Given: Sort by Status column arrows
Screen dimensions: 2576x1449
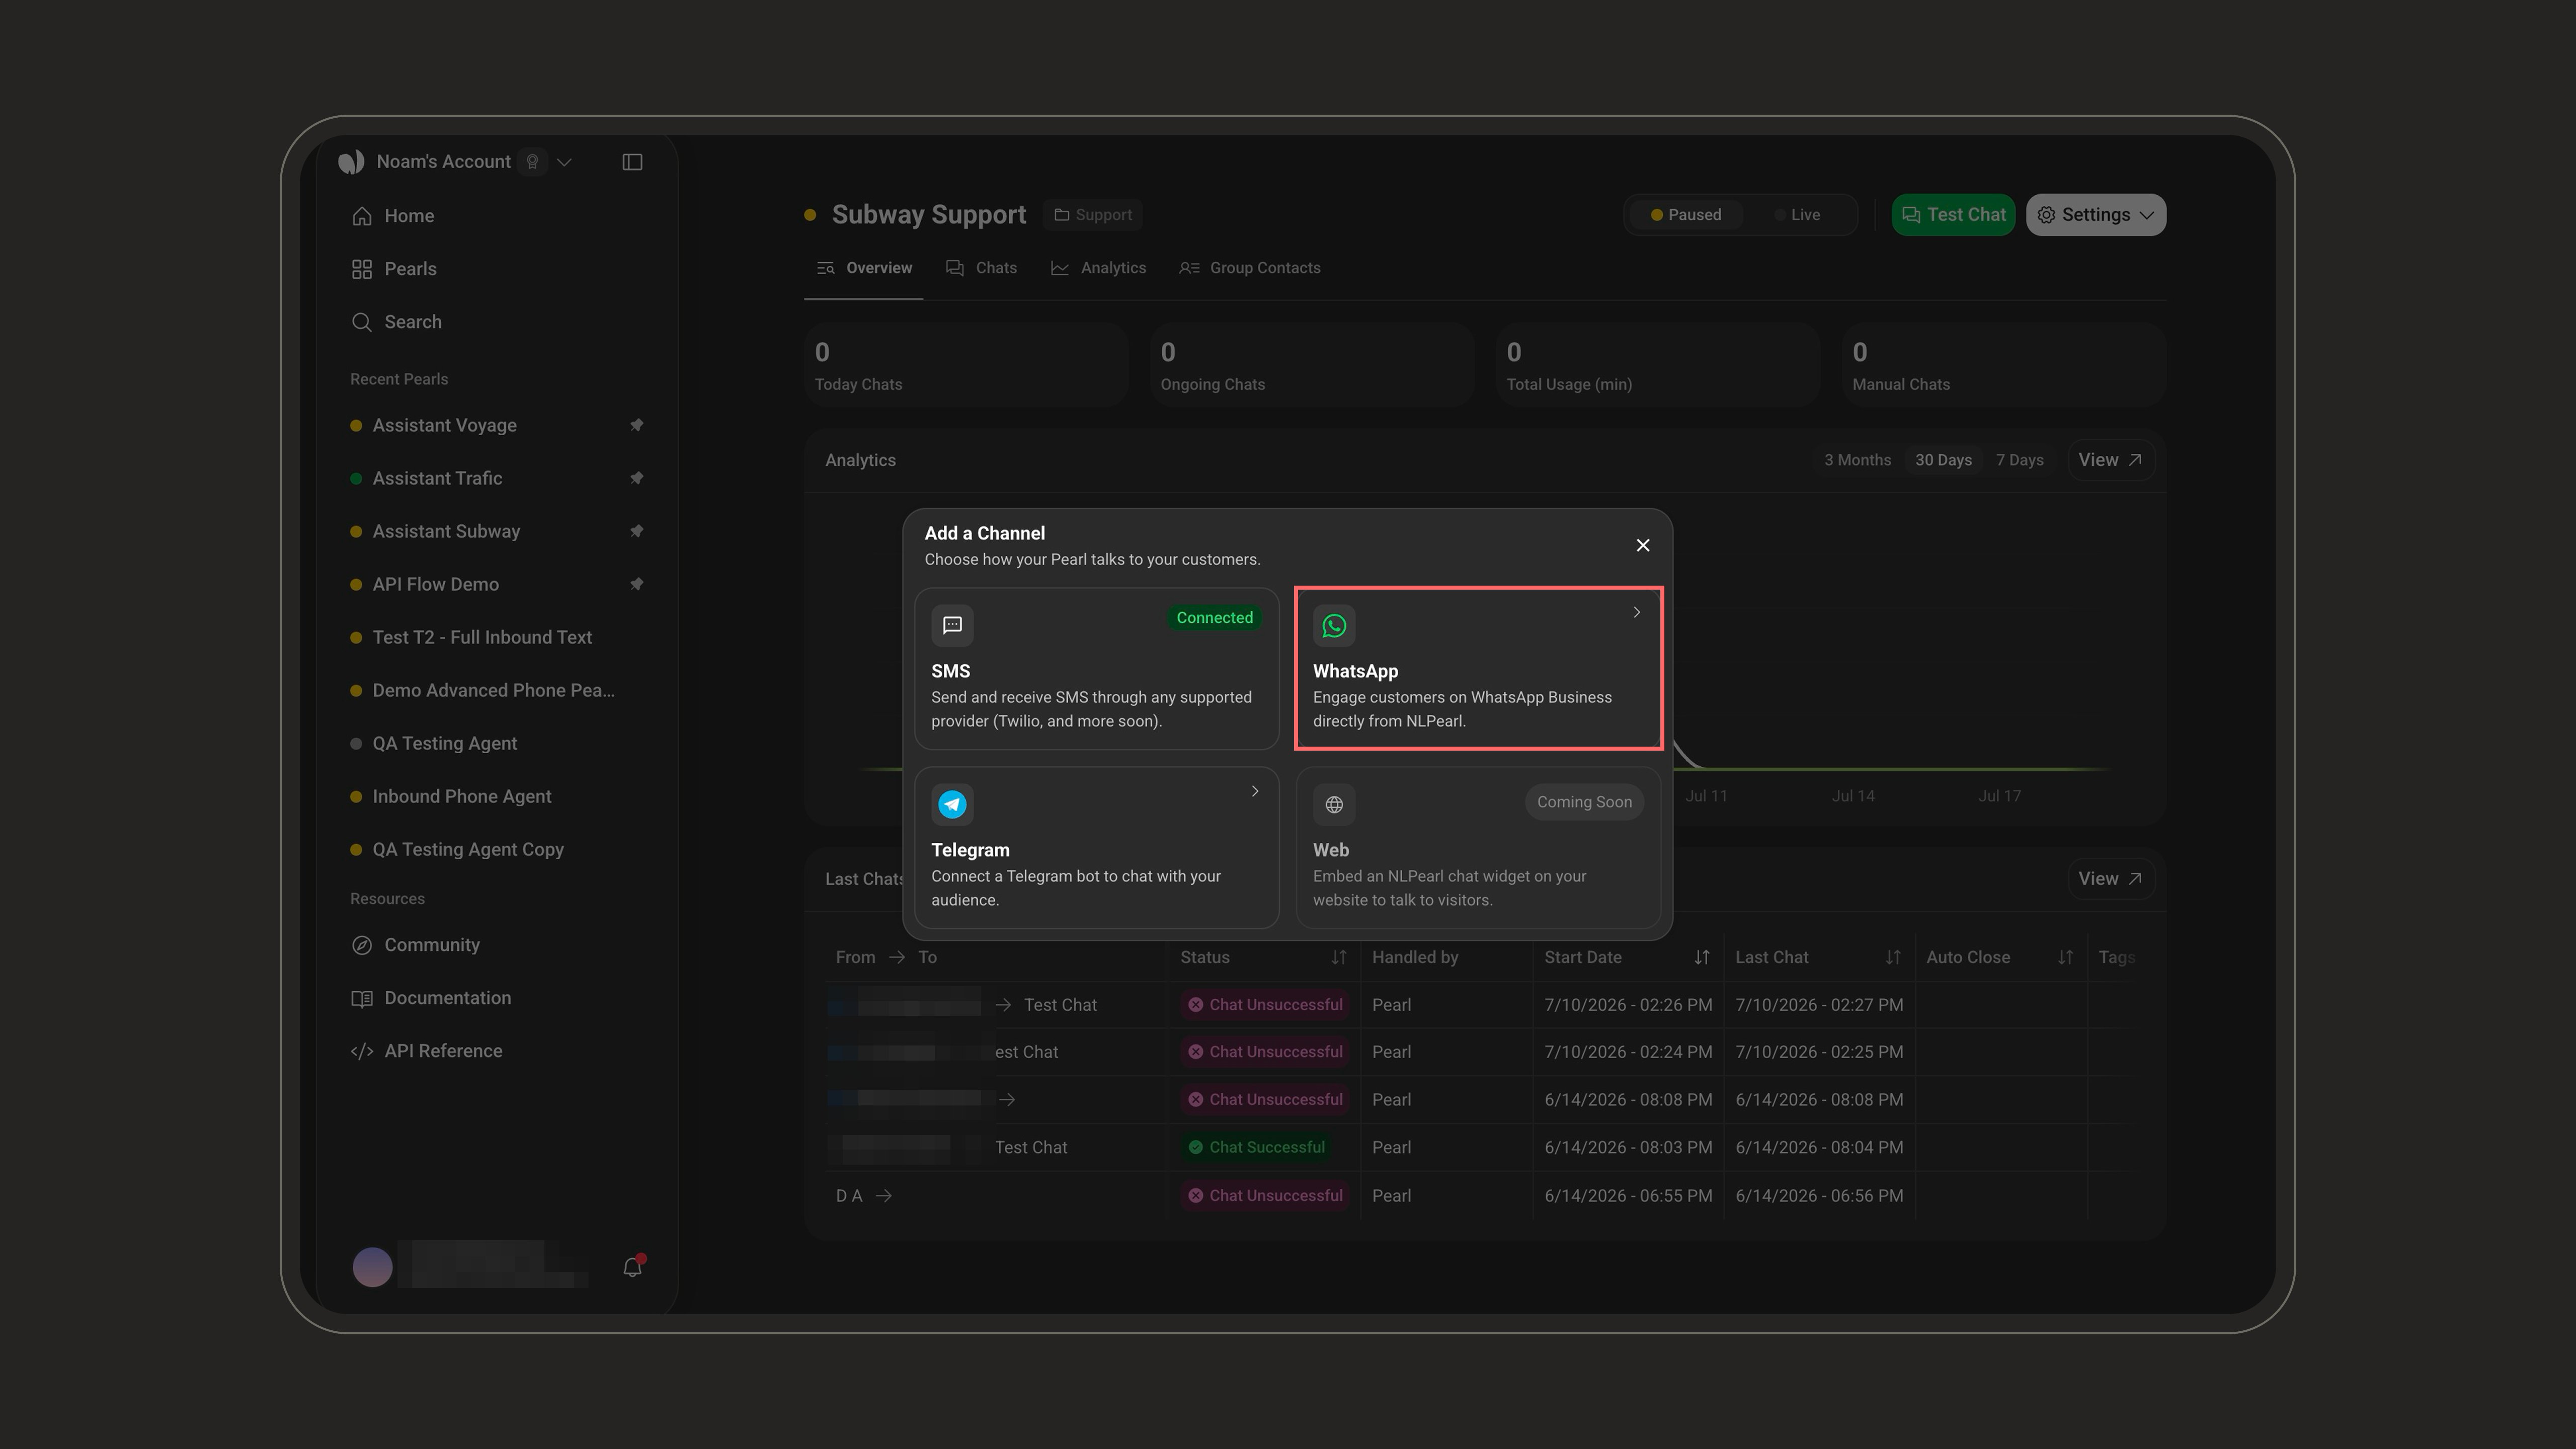Looking at the screenshot, I should click(1338, 958).
